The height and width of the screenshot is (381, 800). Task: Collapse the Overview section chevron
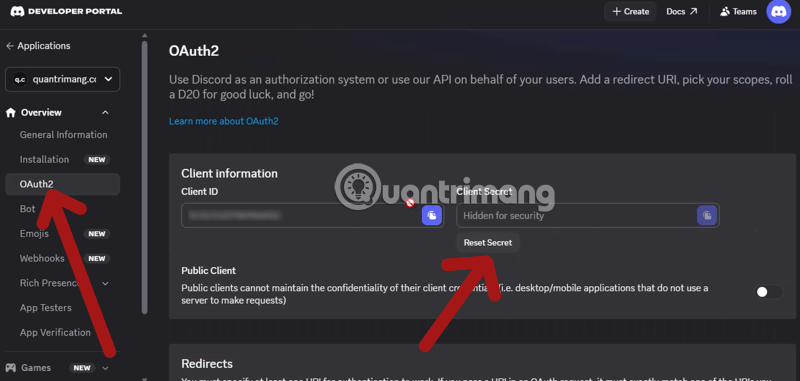pyautogui.click(x=105, y=113)
